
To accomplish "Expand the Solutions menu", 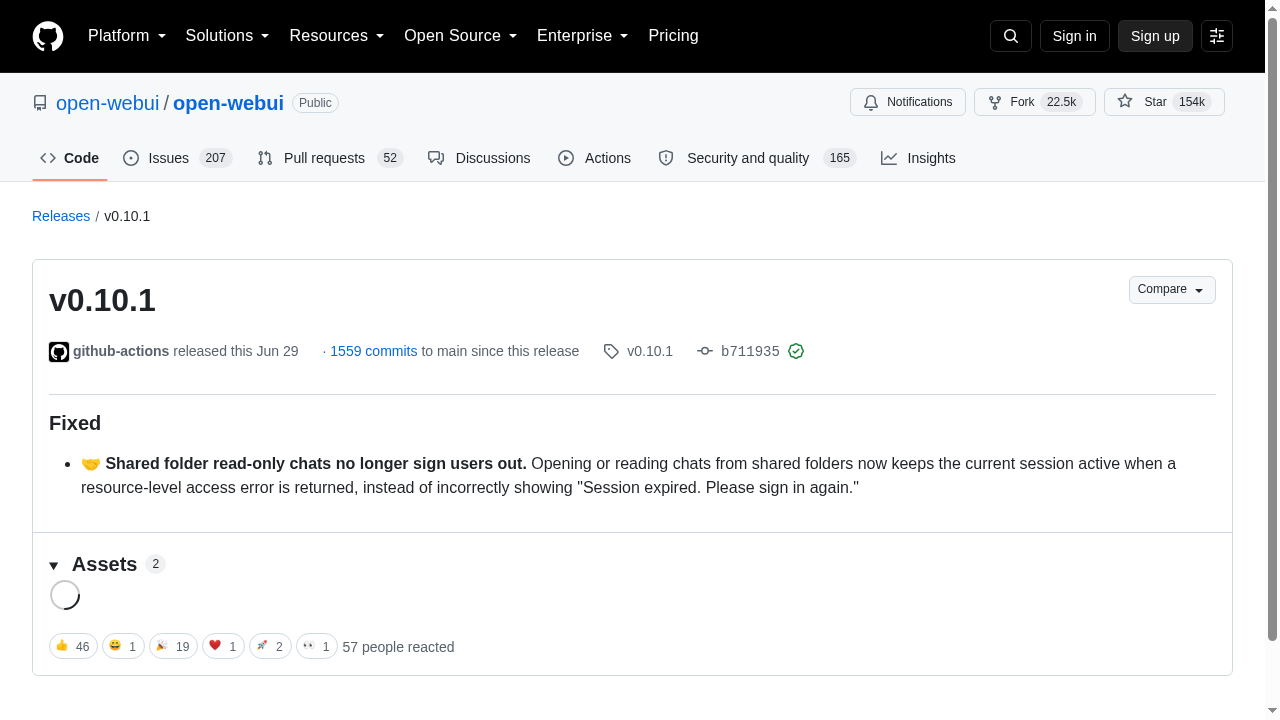I will coord(228,36).
